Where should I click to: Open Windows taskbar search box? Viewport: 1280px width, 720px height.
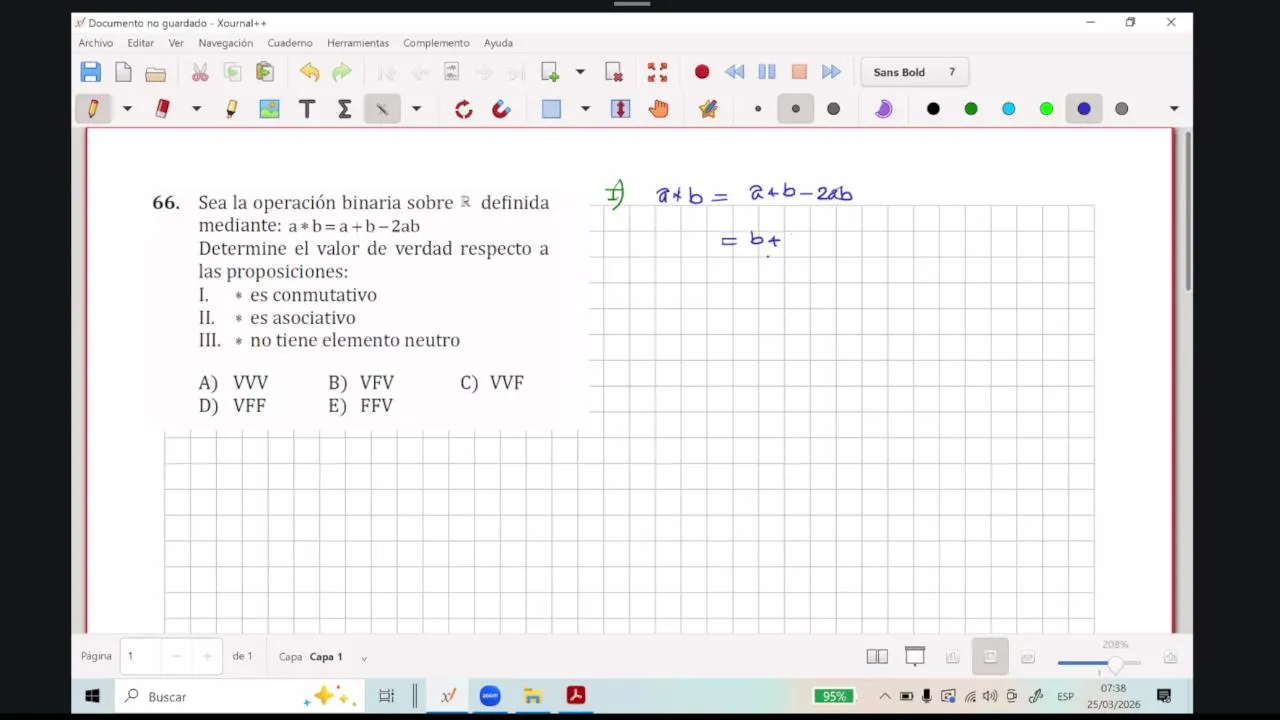pos(238,696)
